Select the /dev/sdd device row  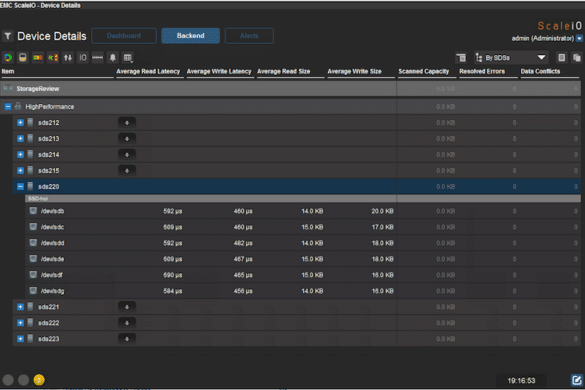pos(303,243)
